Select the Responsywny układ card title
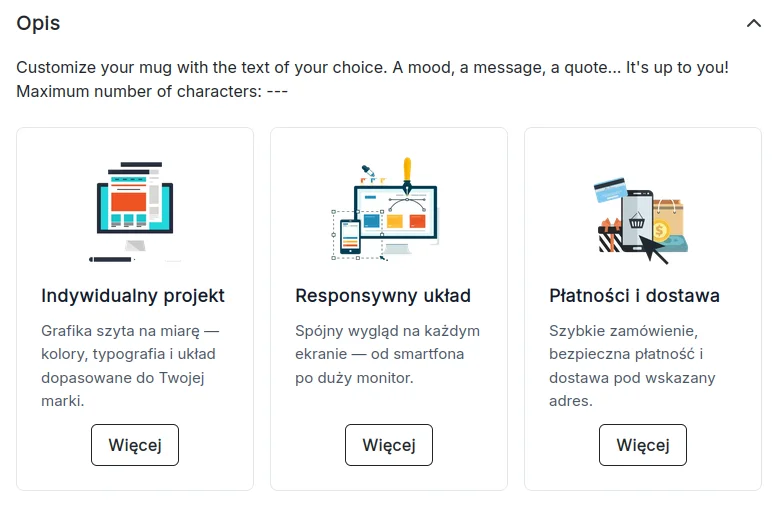The height and width of the screenshot is (505, 779). (383, 296)
